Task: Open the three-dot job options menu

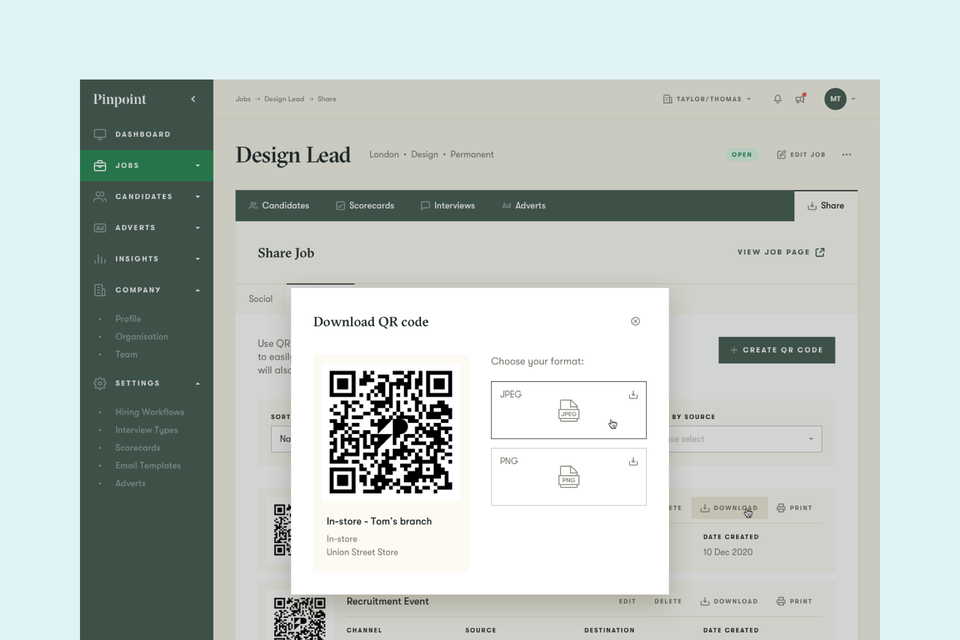Action: click(846, 155)
